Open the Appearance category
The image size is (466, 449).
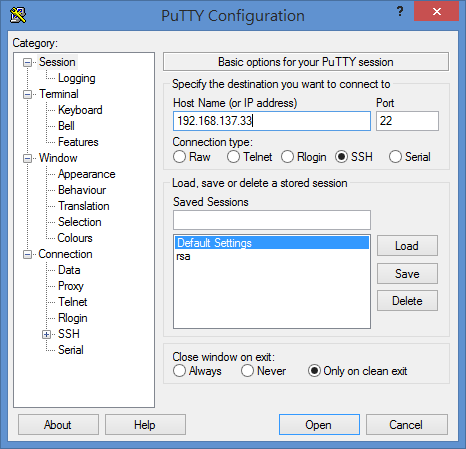tap(87, 174)
